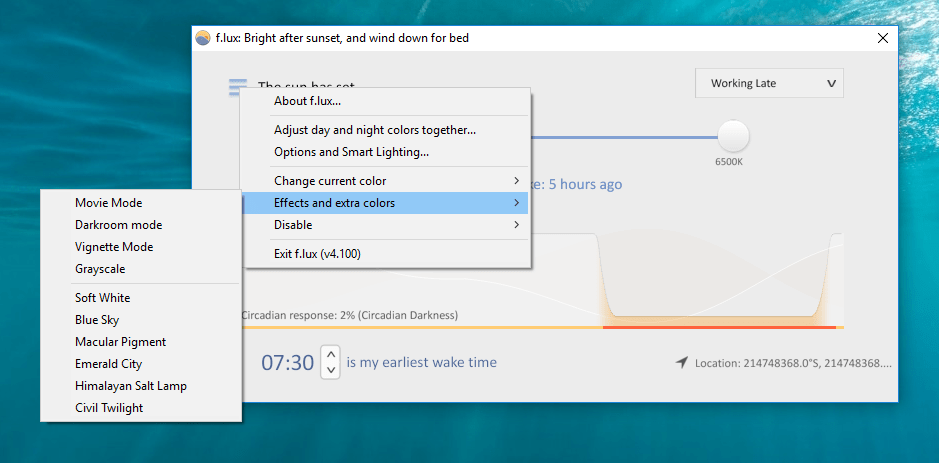
Task: Select Civil Twilight color
Action: (141, 408)
